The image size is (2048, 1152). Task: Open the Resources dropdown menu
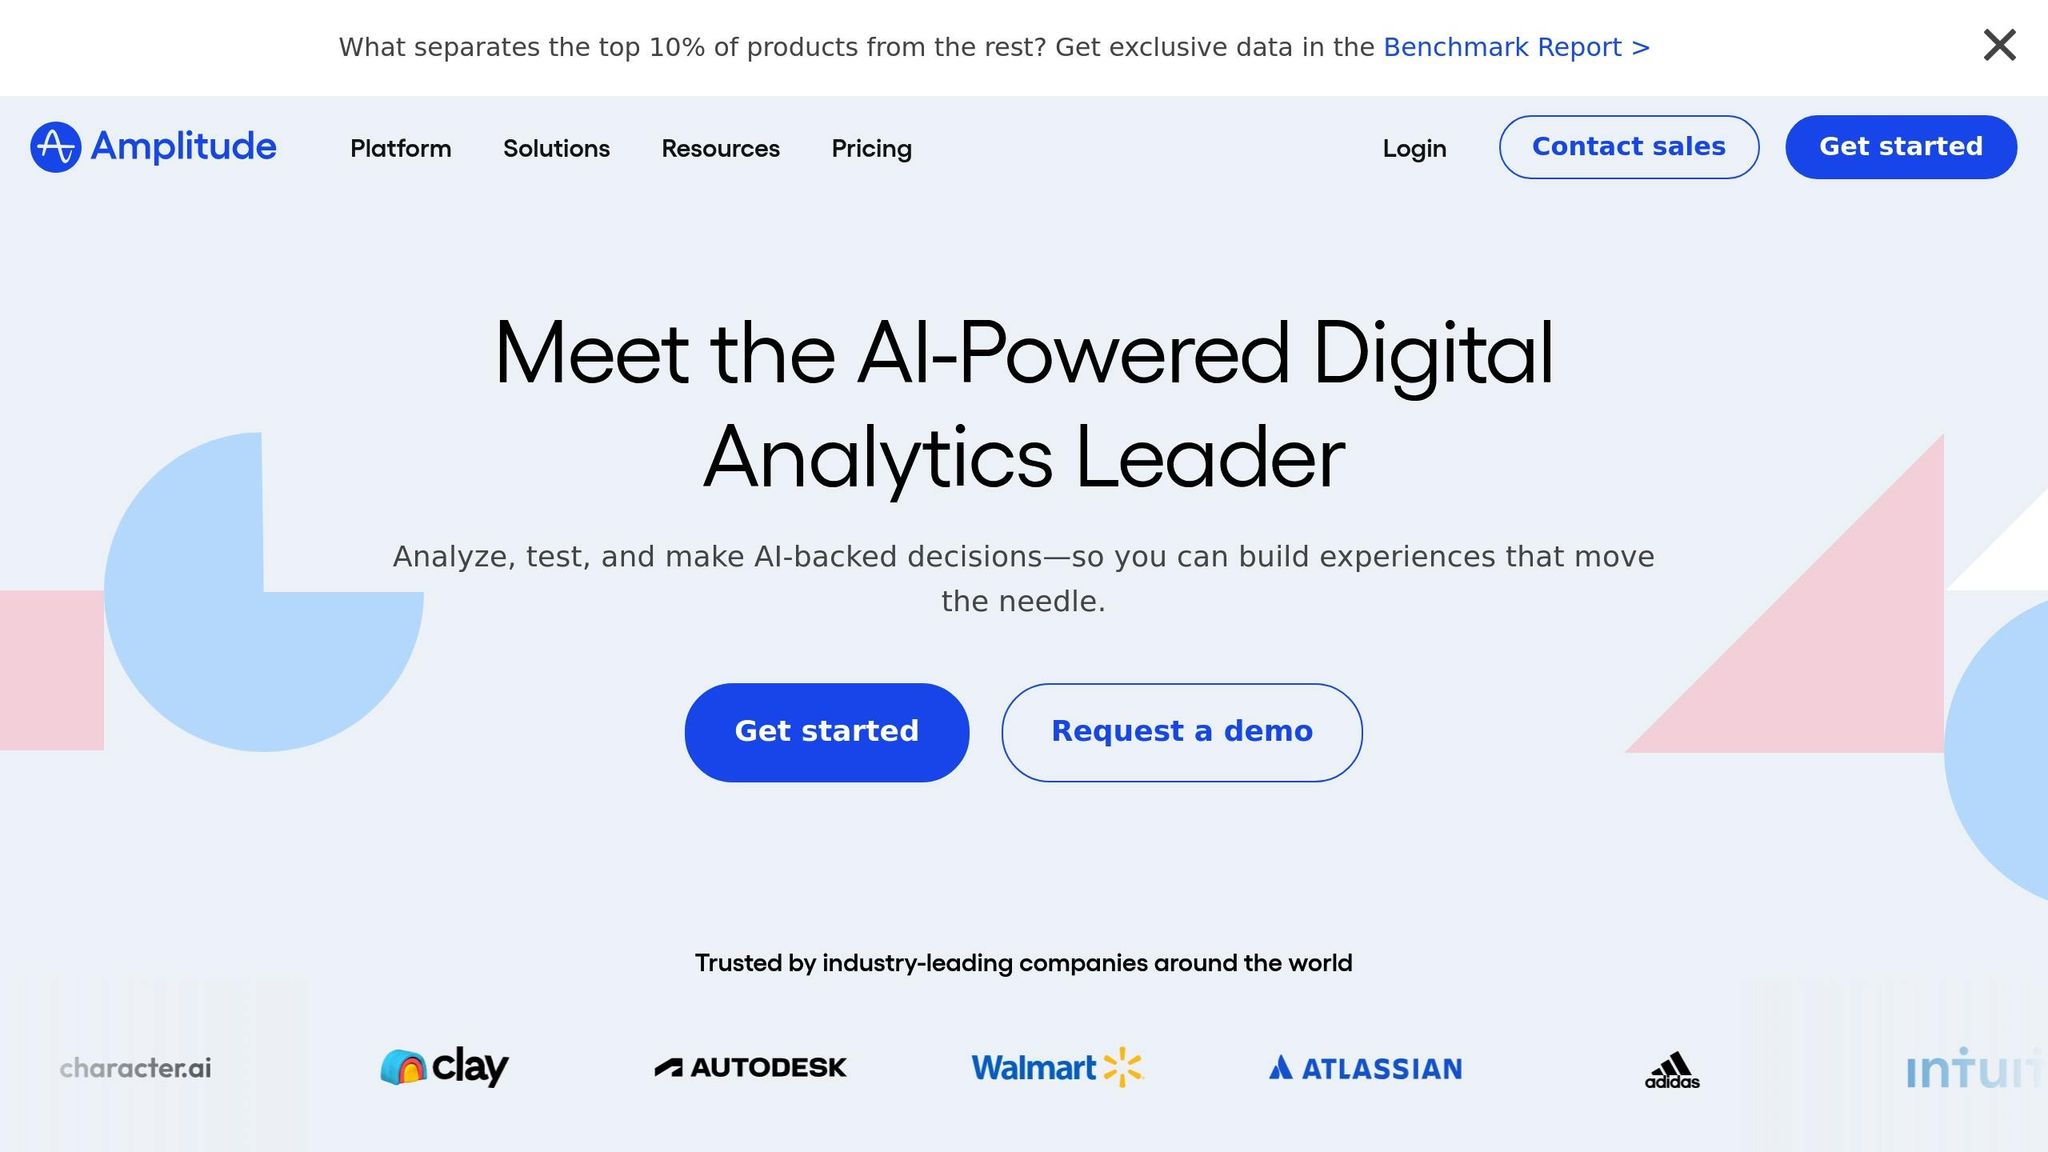[720, 148]
